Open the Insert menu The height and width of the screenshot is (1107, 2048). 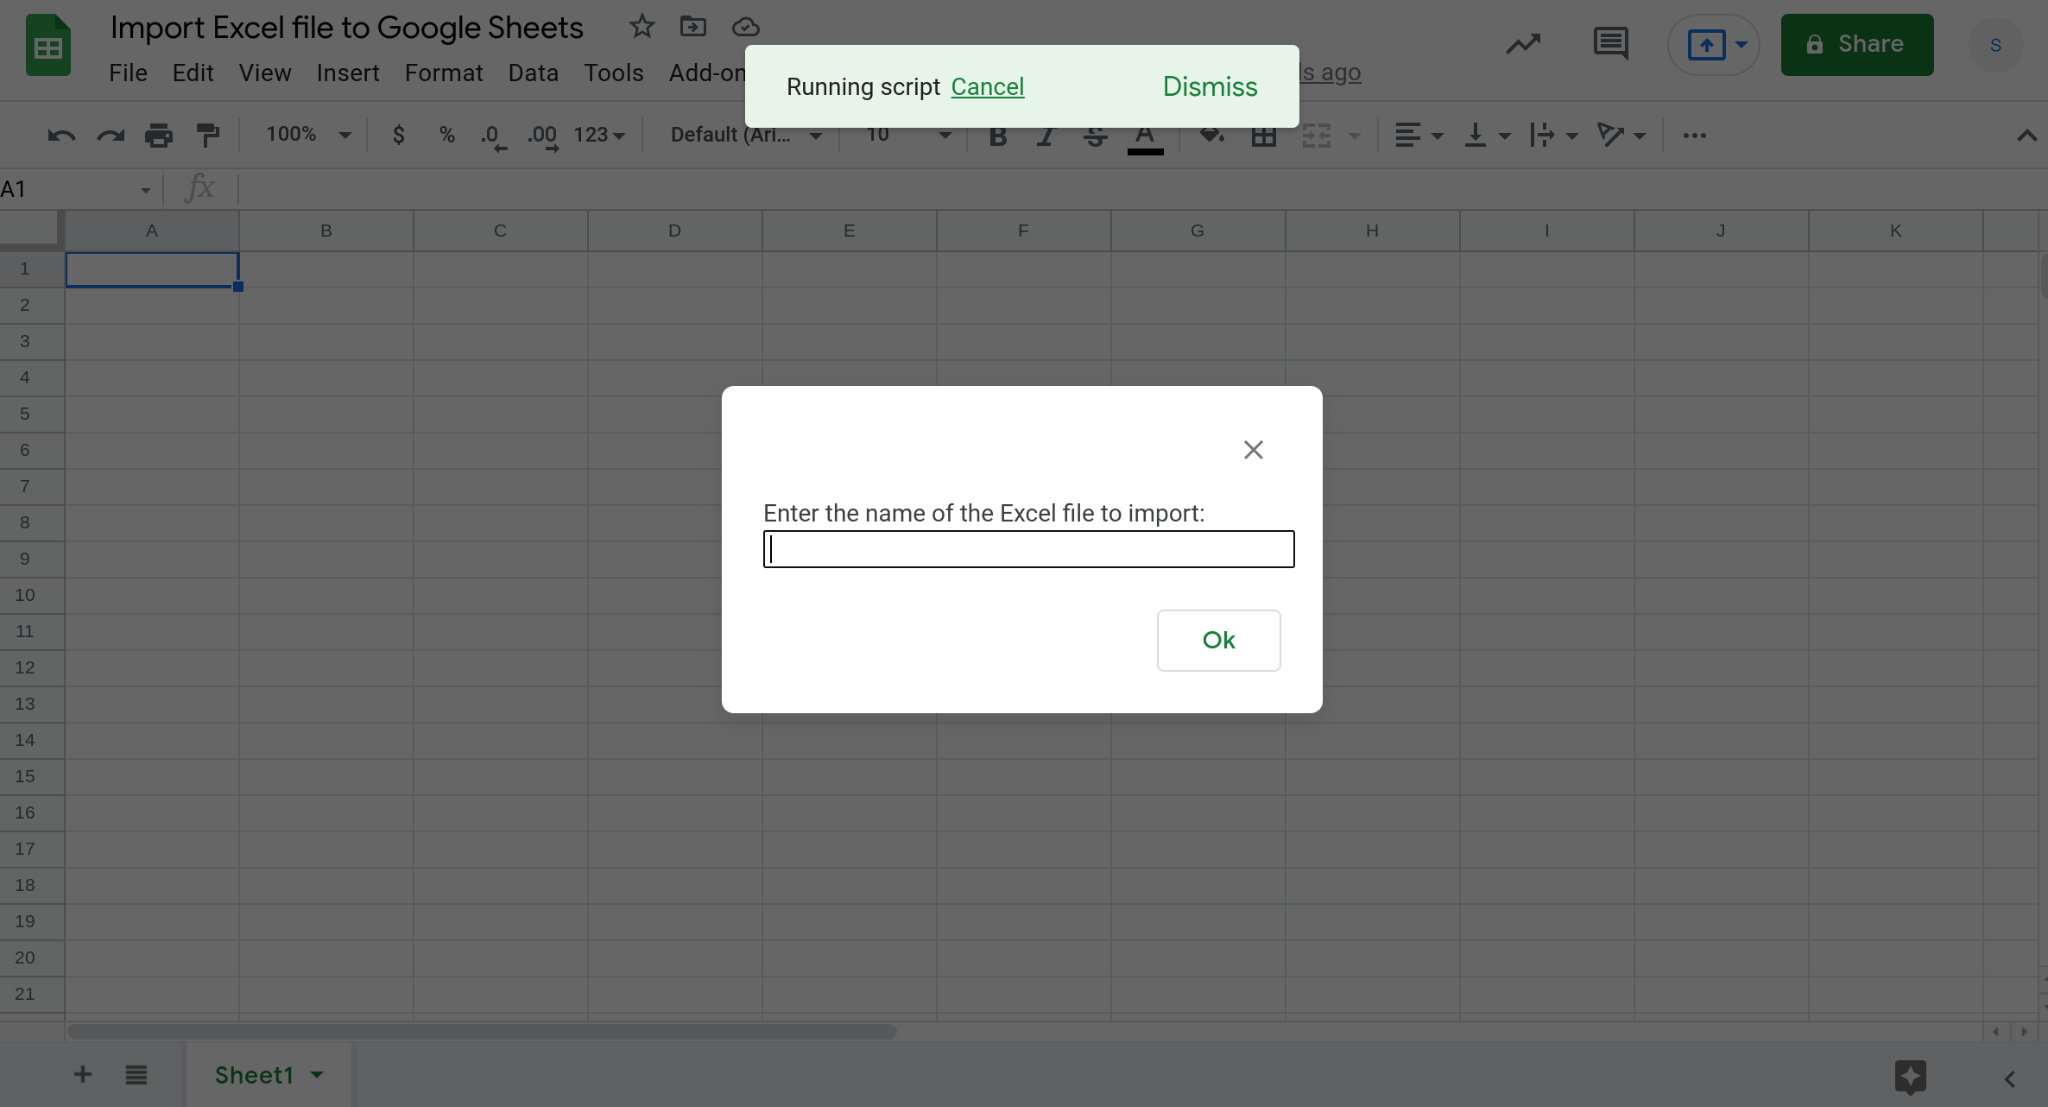(348, 73)
